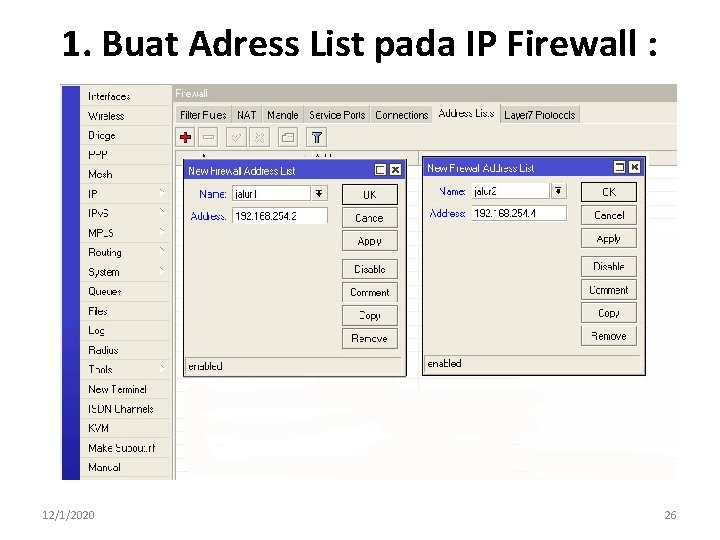Click Cancel in jalur2 dialog

(609, 215)
